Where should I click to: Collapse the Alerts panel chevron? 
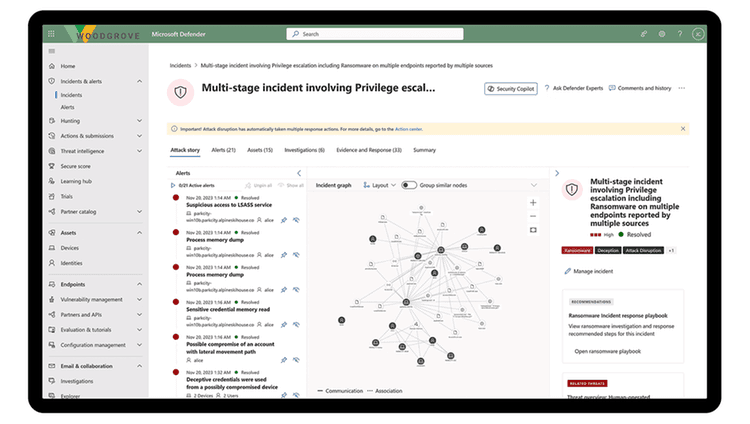[299, 173]
